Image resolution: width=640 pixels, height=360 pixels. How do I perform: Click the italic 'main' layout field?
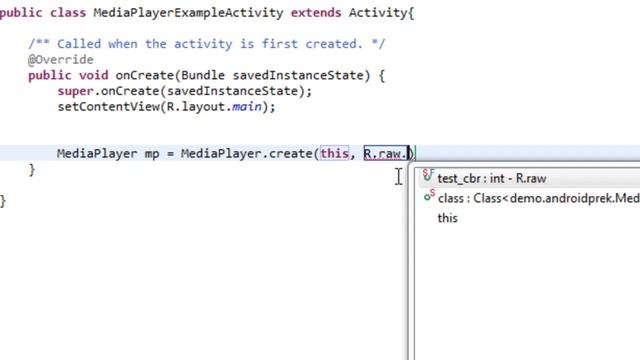coord(247,107)
